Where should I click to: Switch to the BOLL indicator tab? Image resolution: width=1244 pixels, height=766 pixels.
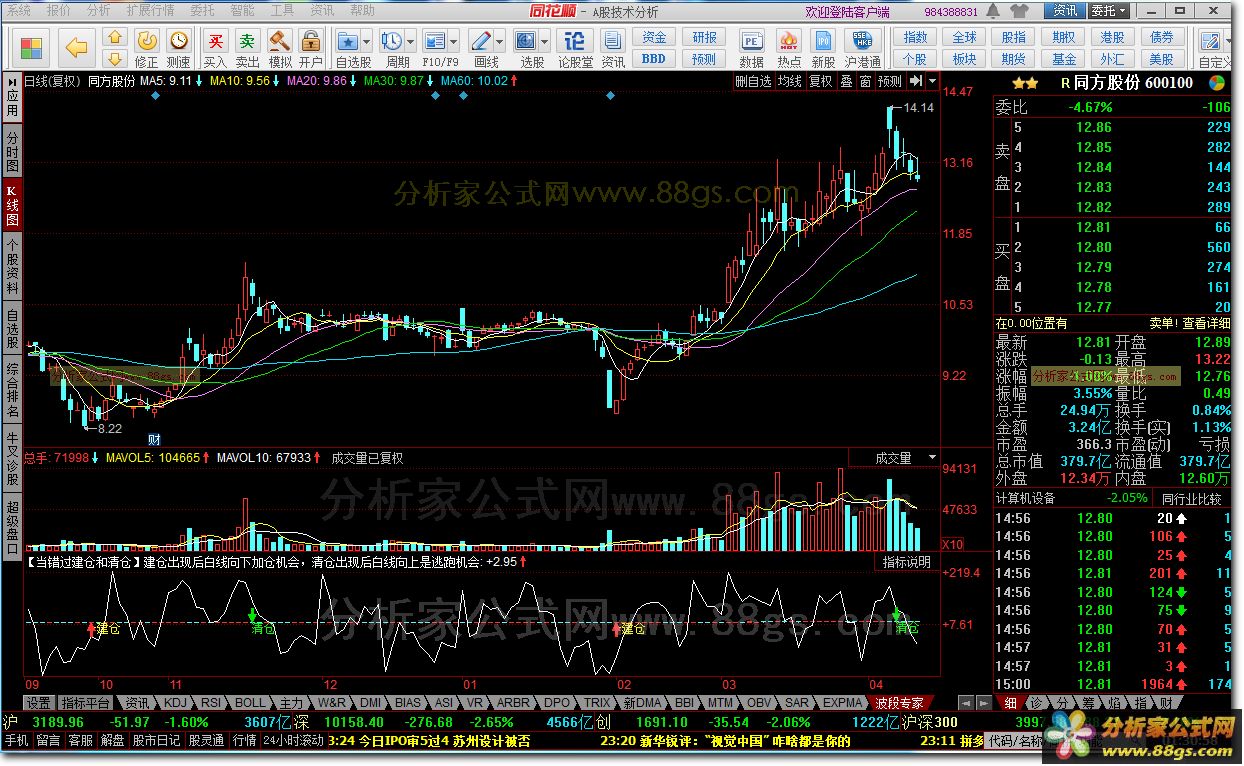[251, 703]
